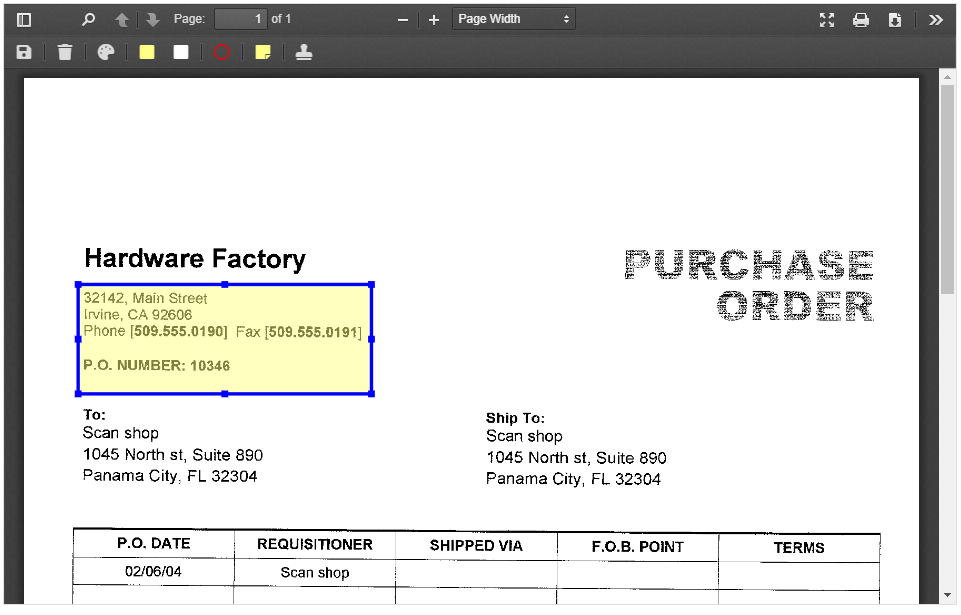Expand the extra tools chevron menu

point(936,19)
